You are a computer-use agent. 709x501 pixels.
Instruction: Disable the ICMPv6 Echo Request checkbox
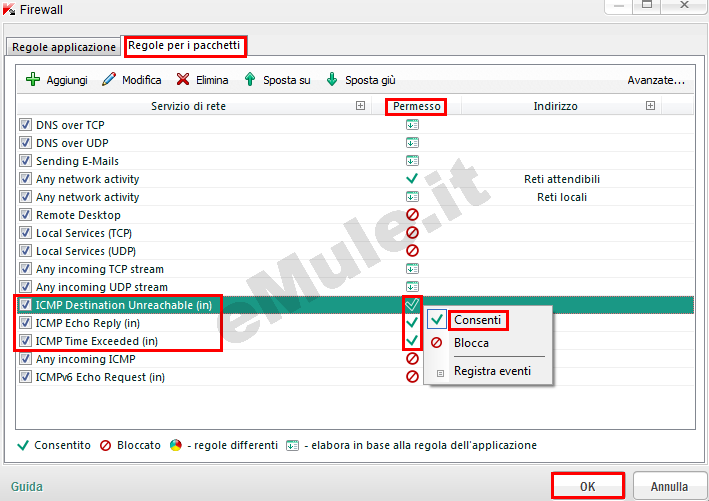[x=26, y=377]
